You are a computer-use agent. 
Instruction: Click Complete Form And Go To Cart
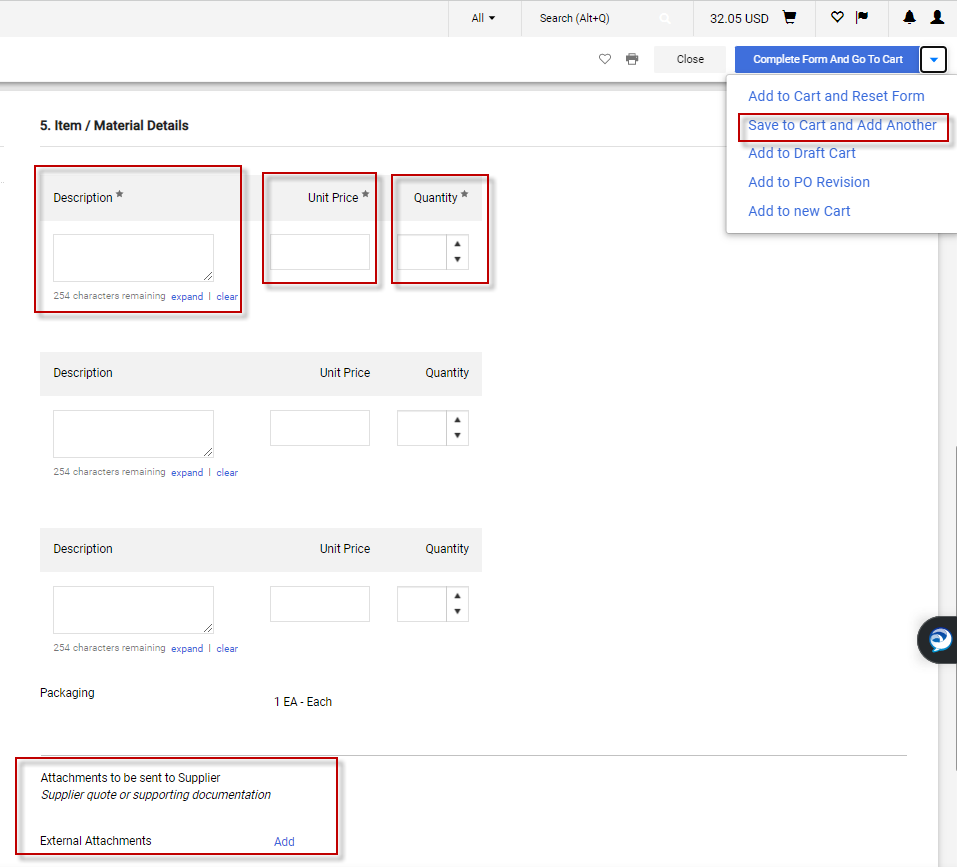827,59
